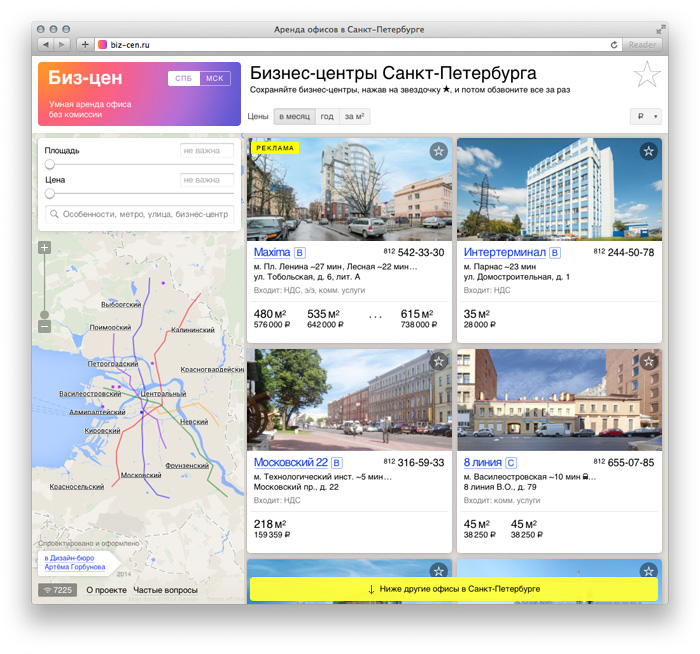Reload the page in the address bar
The width and height of the screenshot is (700, 654).
[x=614, y=45]
